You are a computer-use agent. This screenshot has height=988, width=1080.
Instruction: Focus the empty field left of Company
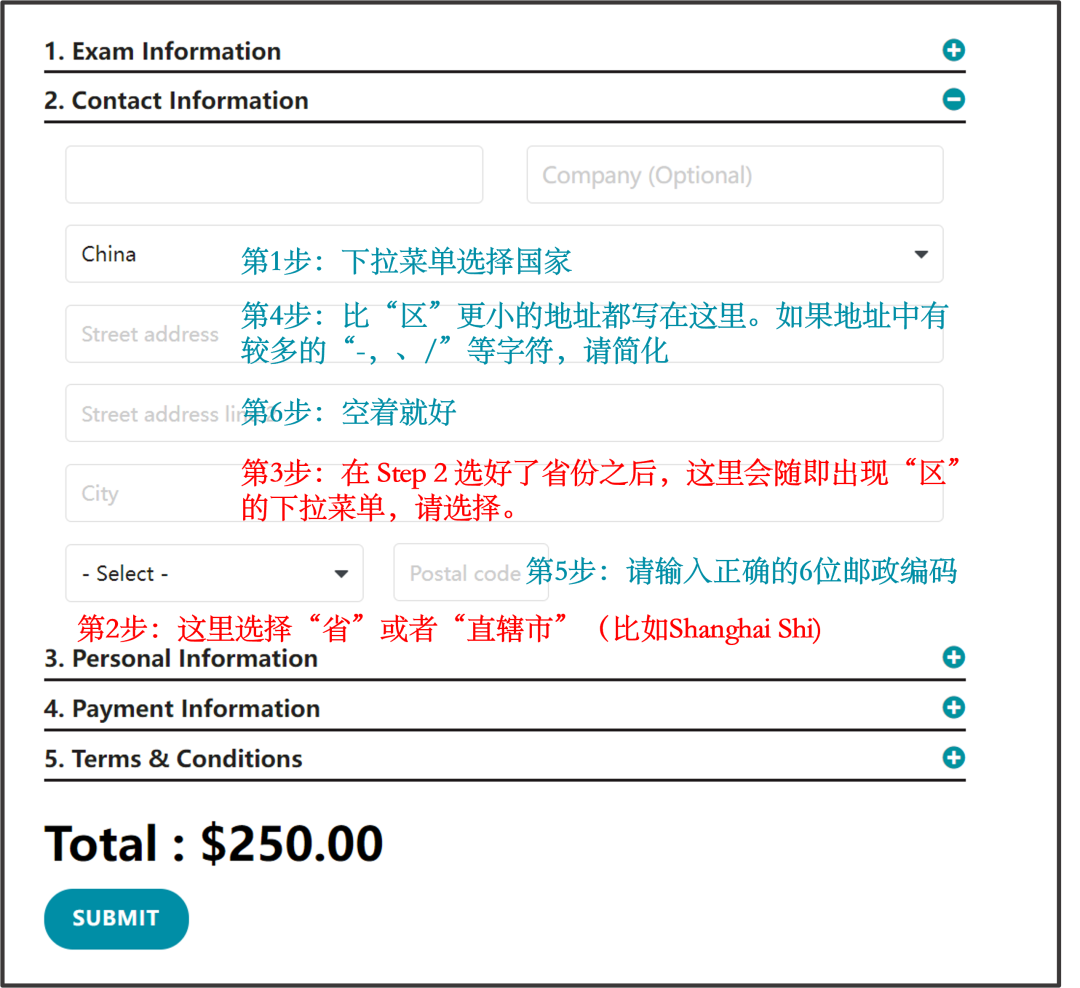(x=274, y=175)
